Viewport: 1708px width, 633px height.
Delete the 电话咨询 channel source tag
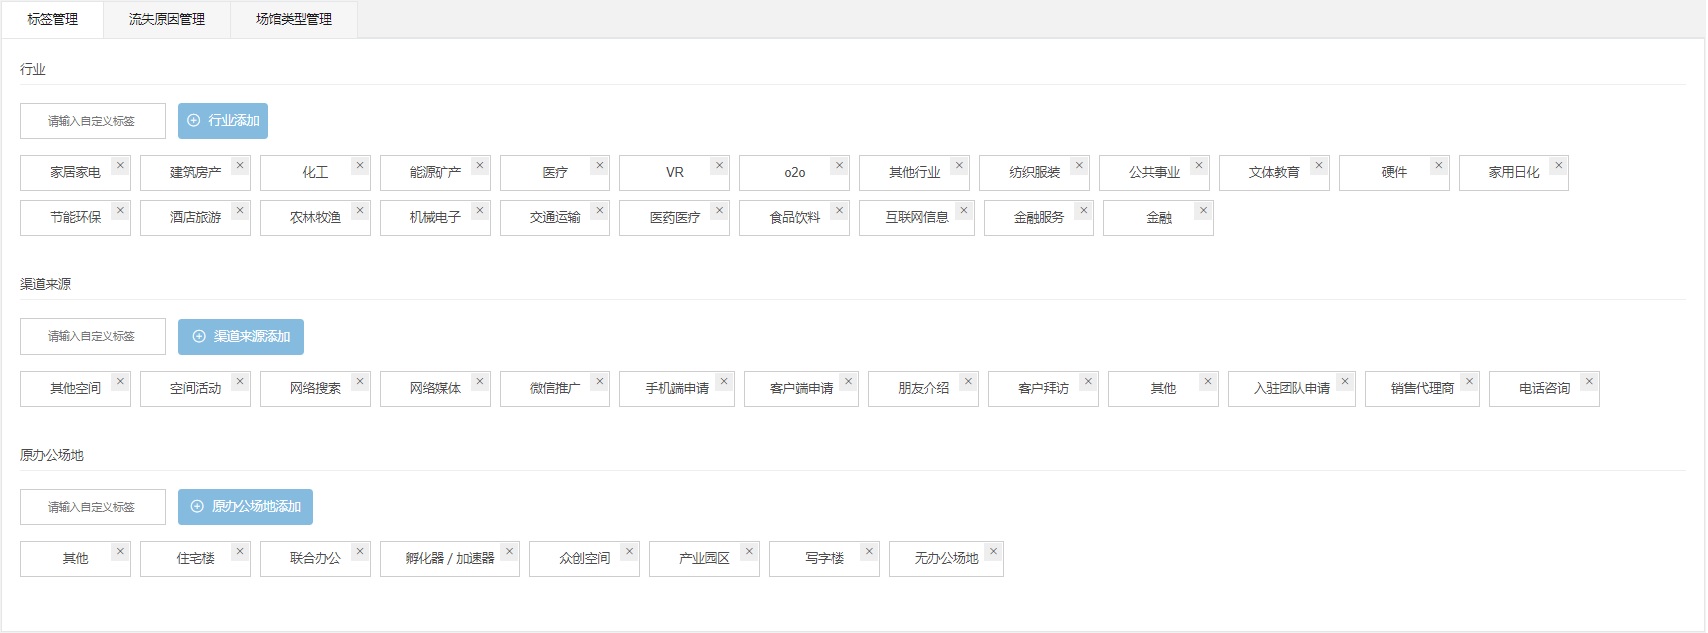point(1589,382)
